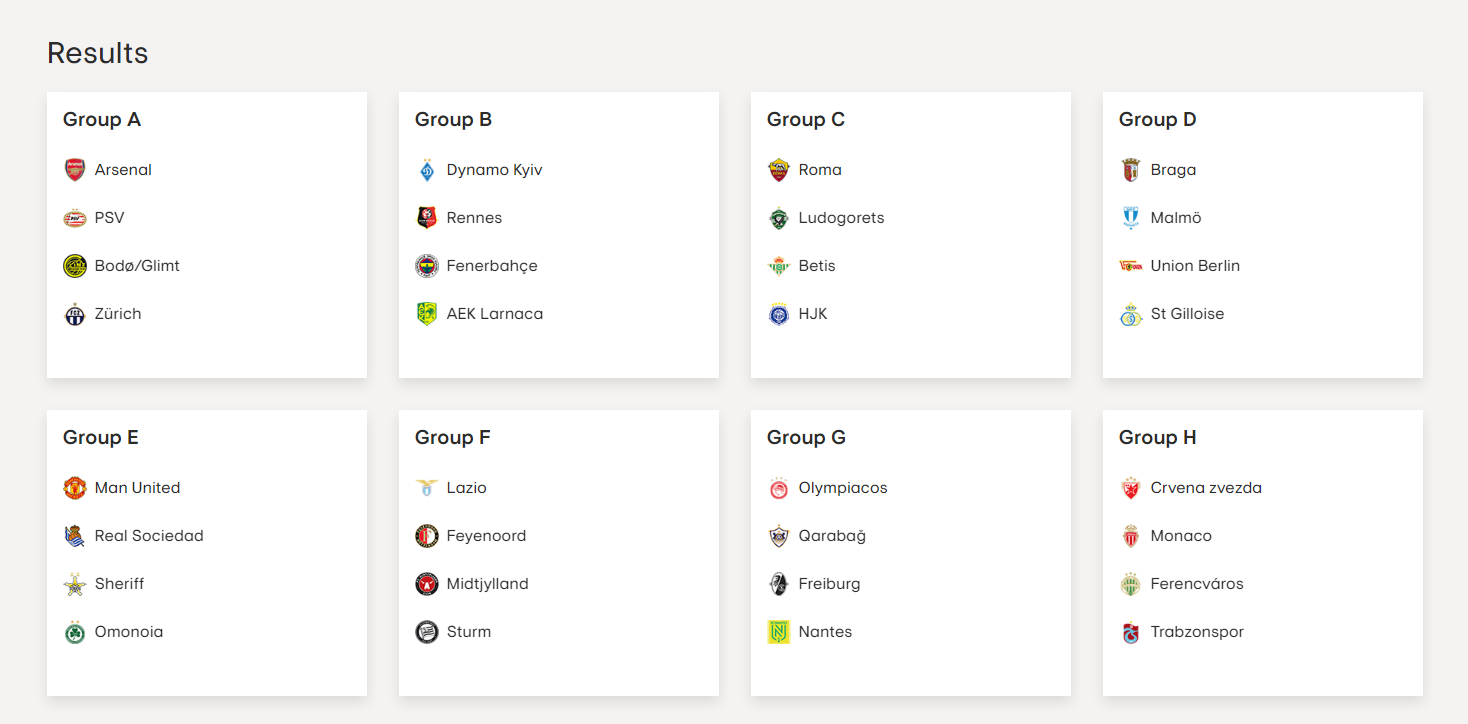Open the Crvena zvezda team link
Screen dimensions: 1468x724
pos(1206,488)
